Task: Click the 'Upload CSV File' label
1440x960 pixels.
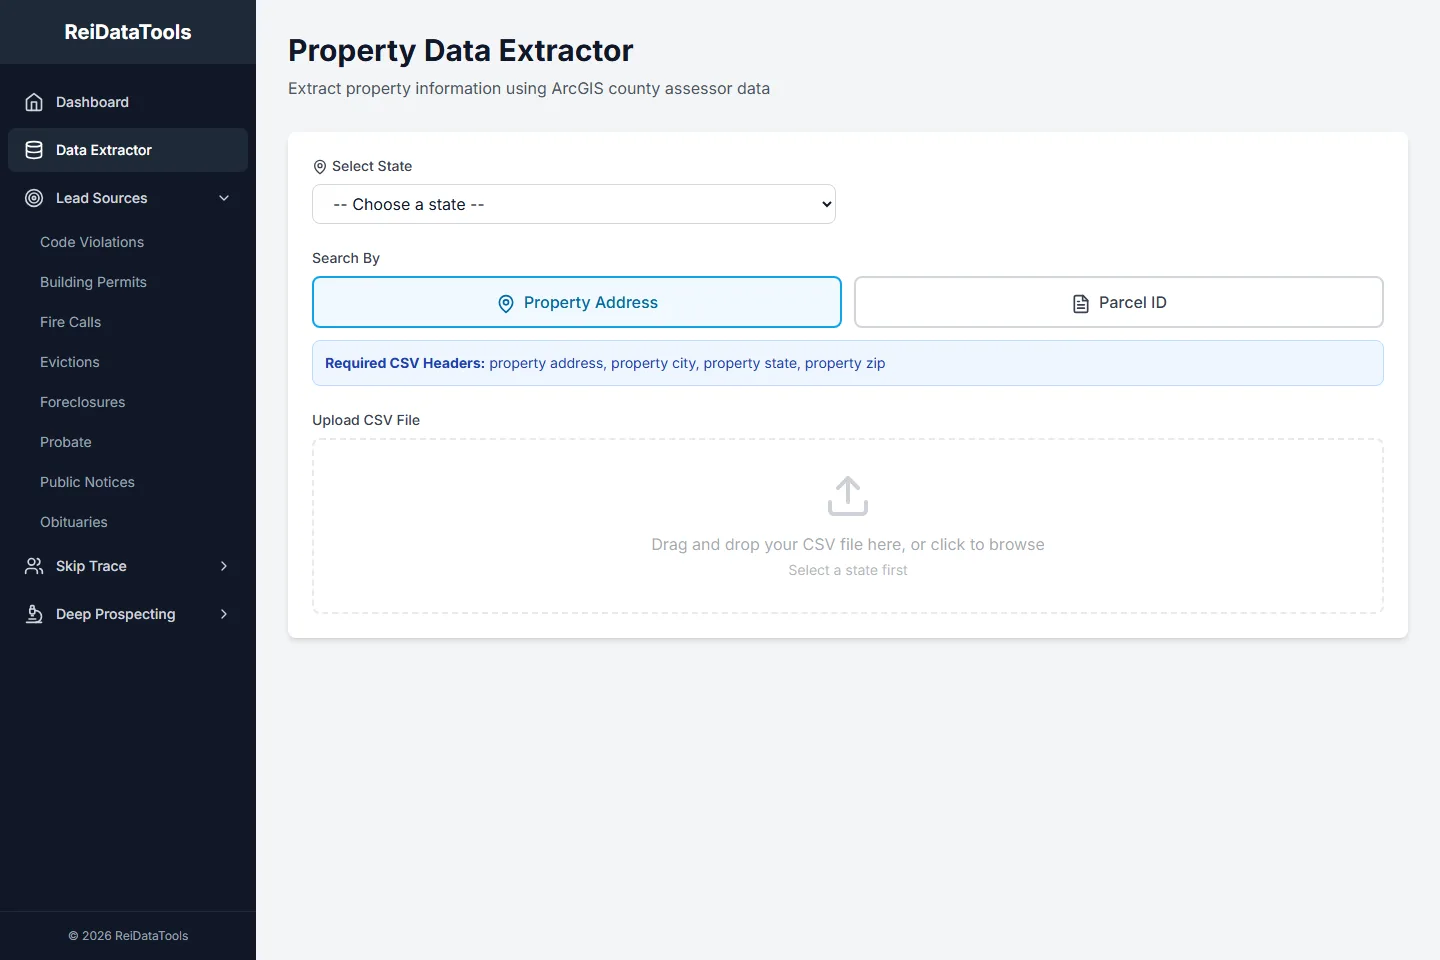Action: [x=366, y=420]
